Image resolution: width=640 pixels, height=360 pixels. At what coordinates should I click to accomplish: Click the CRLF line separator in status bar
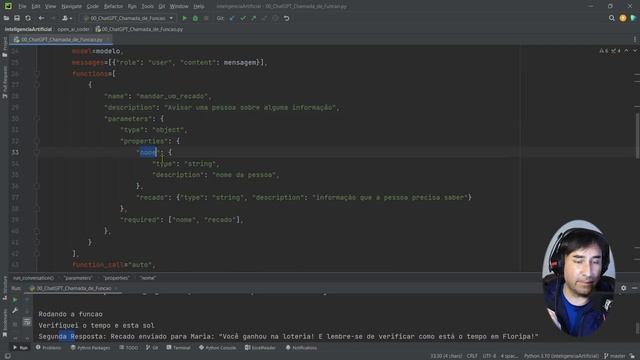472,356
